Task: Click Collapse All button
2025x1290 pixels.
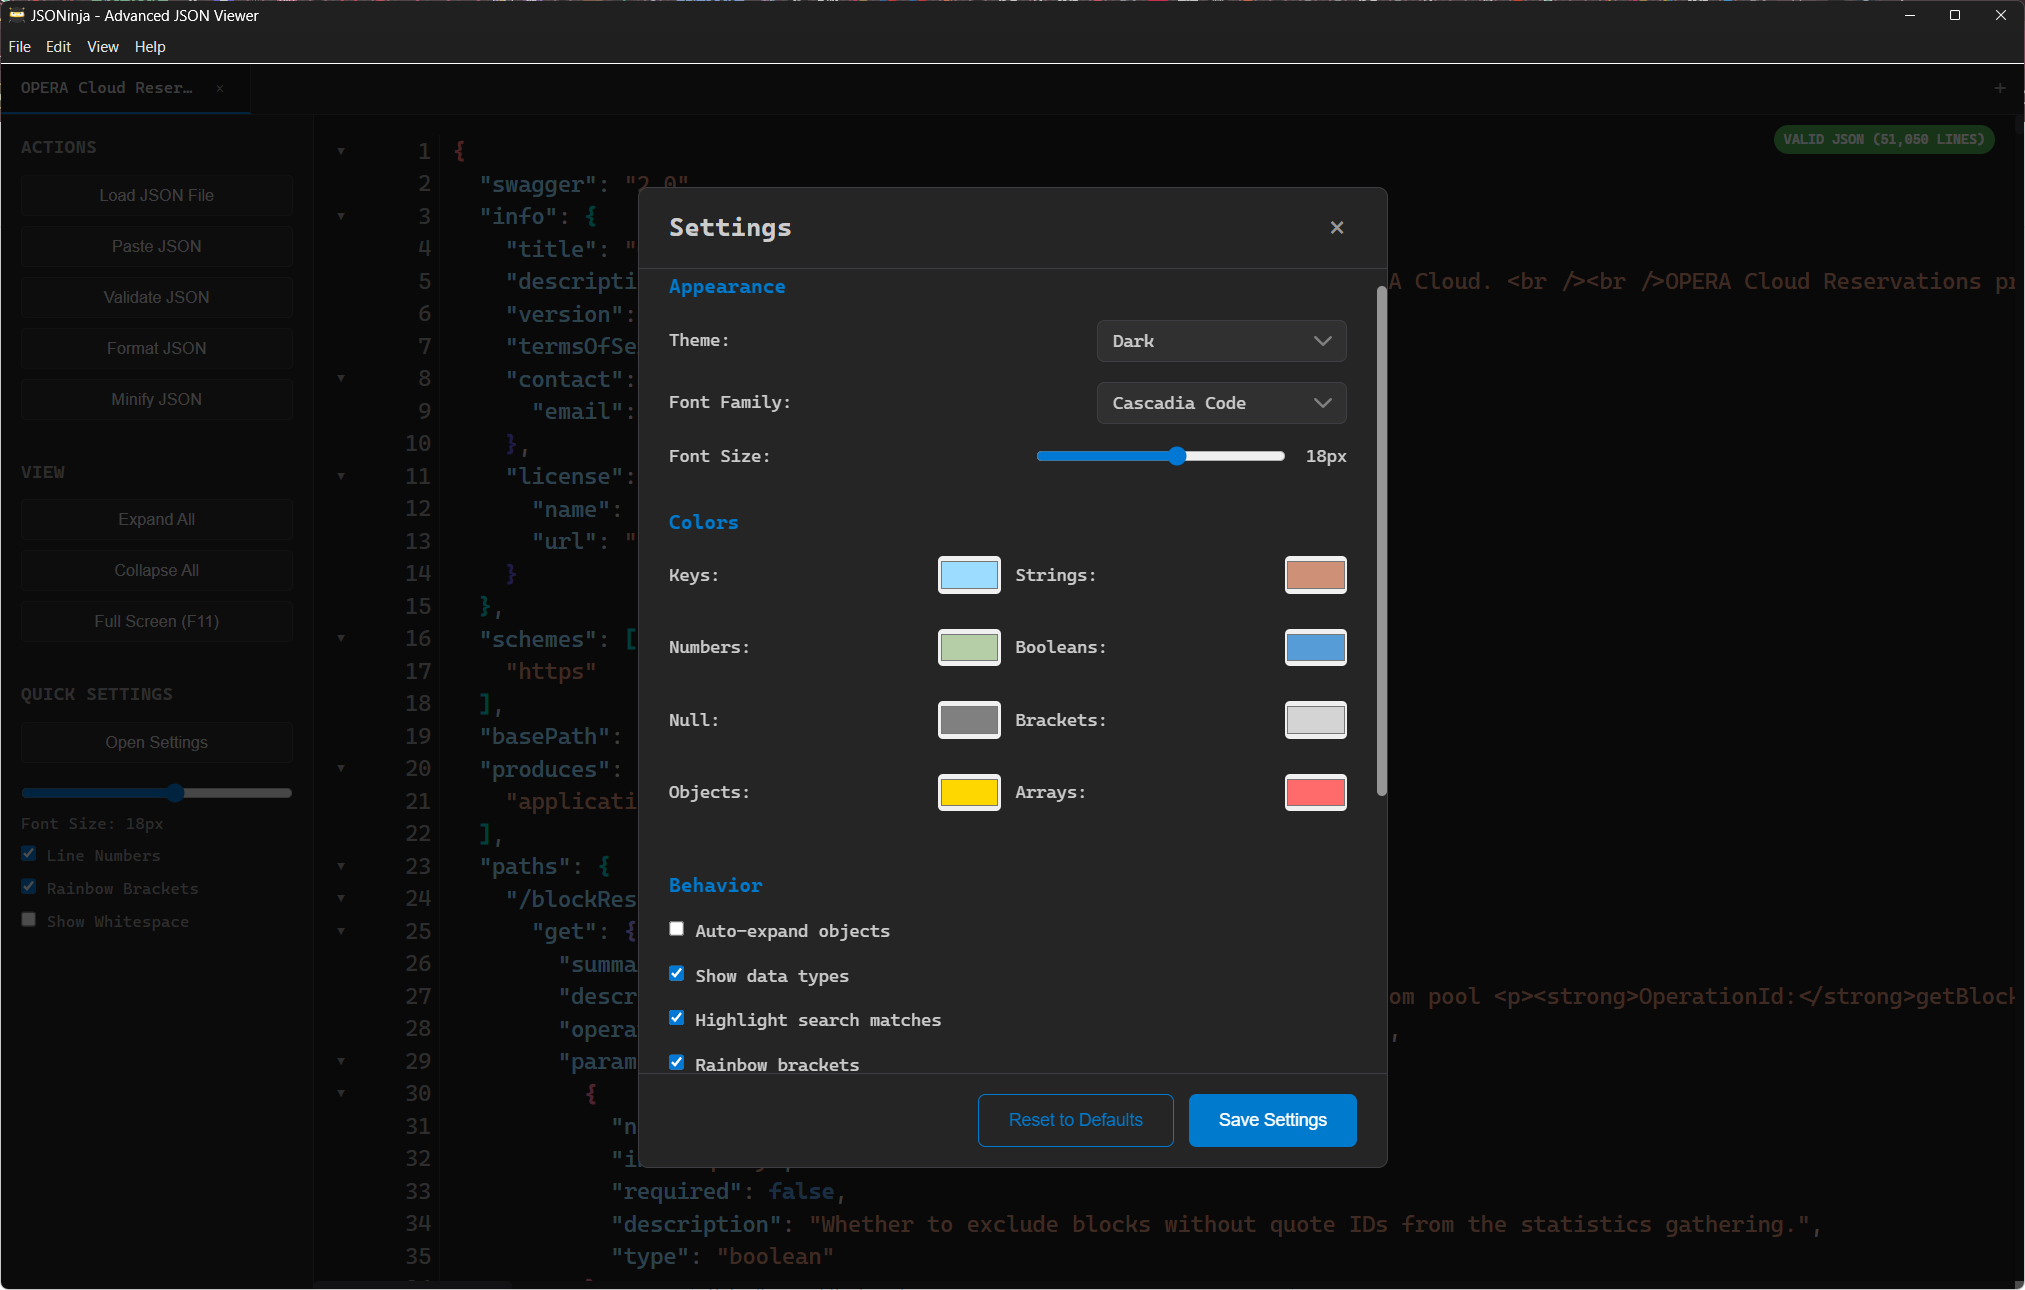Action: click(x=157, y=570)
